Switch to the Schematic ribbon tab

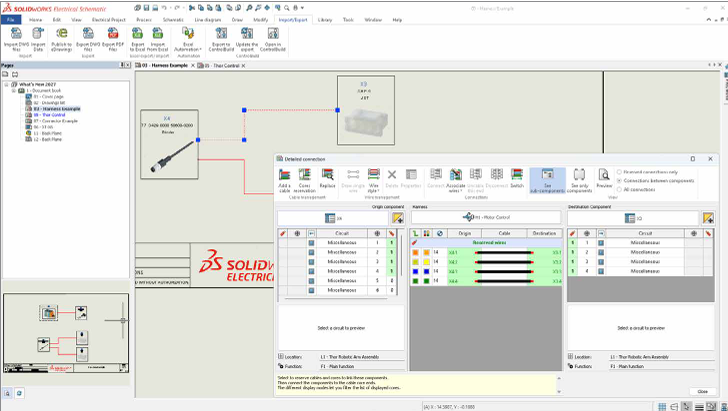click(x=173, y=20)
